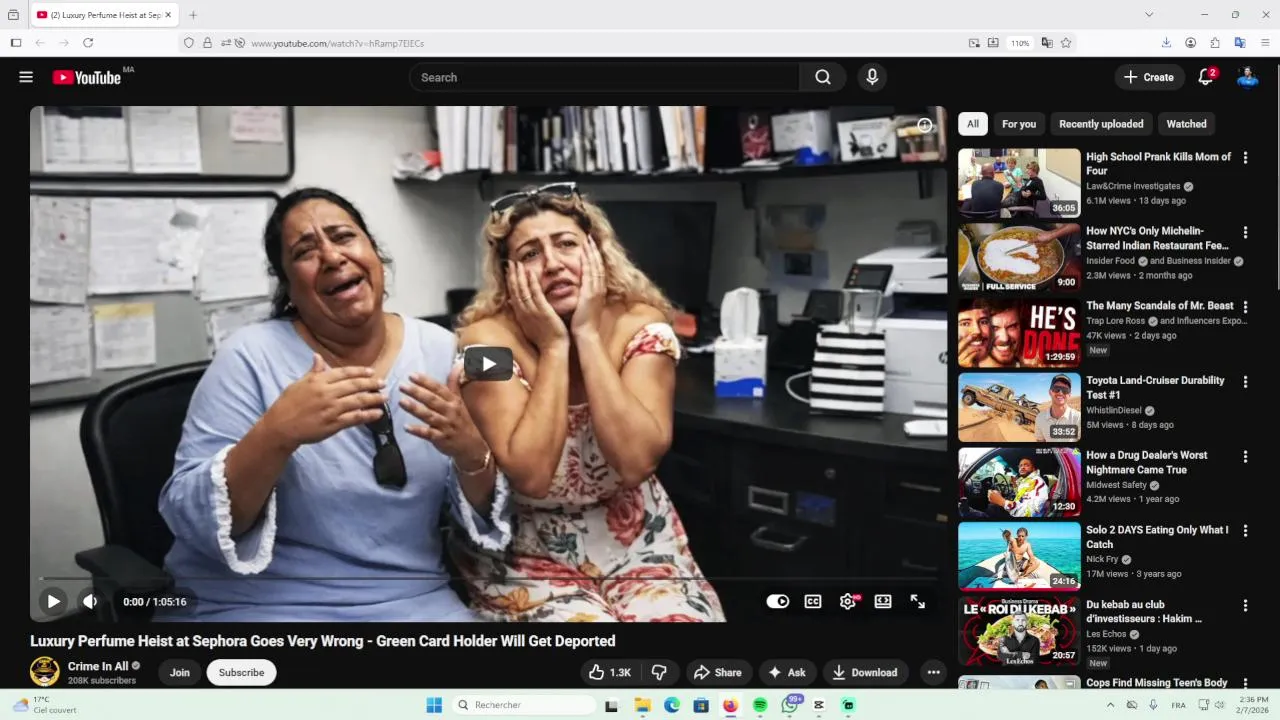1280x720 pixels.
Task: Open the YouTube guide hamburger menu
Action: coord(26,77)
